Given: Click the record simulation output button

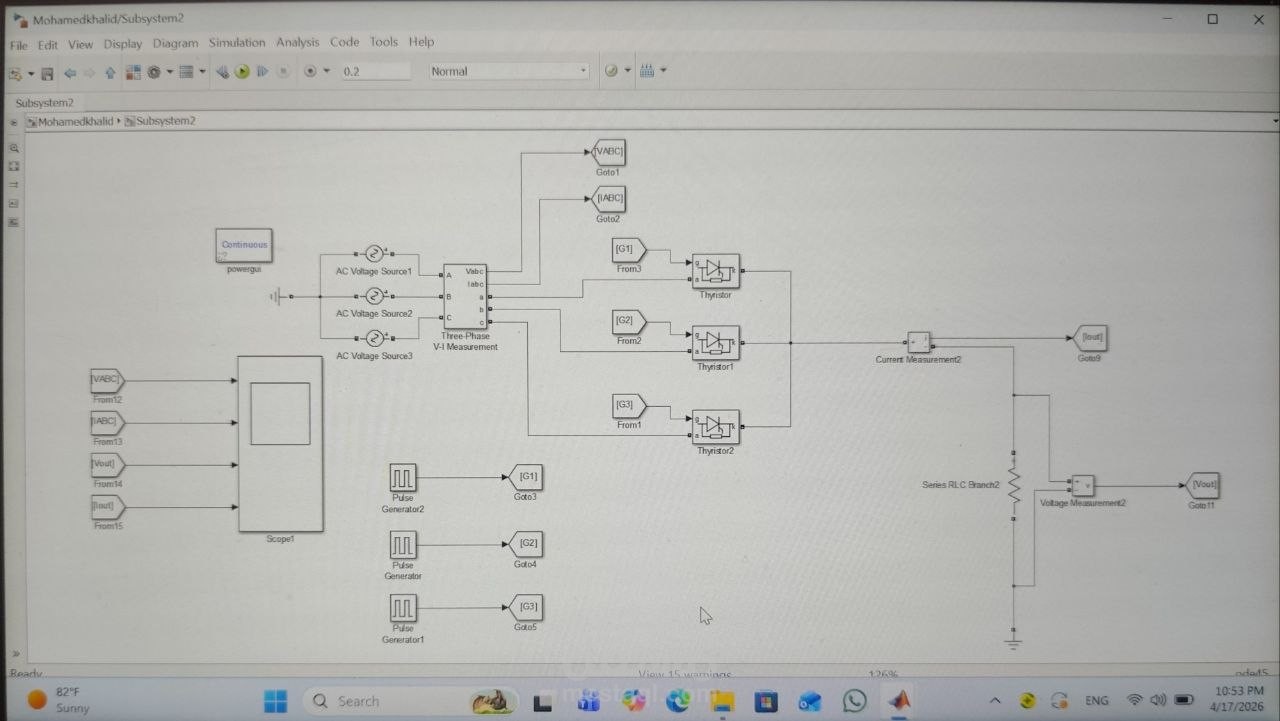Looking at the screenshot, I should pos(310,72).
